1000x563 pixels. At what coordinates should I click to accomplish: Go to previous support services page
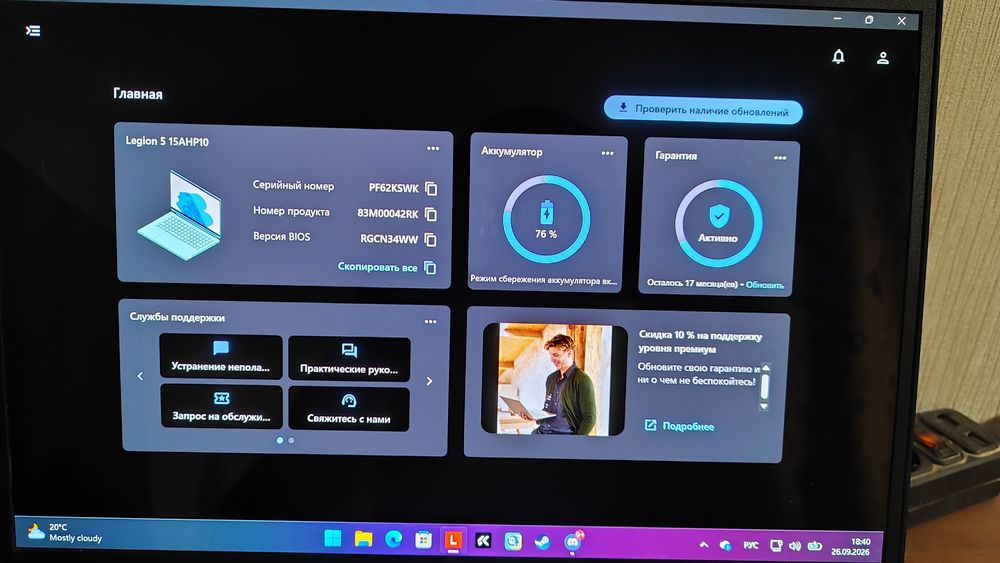[140, 376]
